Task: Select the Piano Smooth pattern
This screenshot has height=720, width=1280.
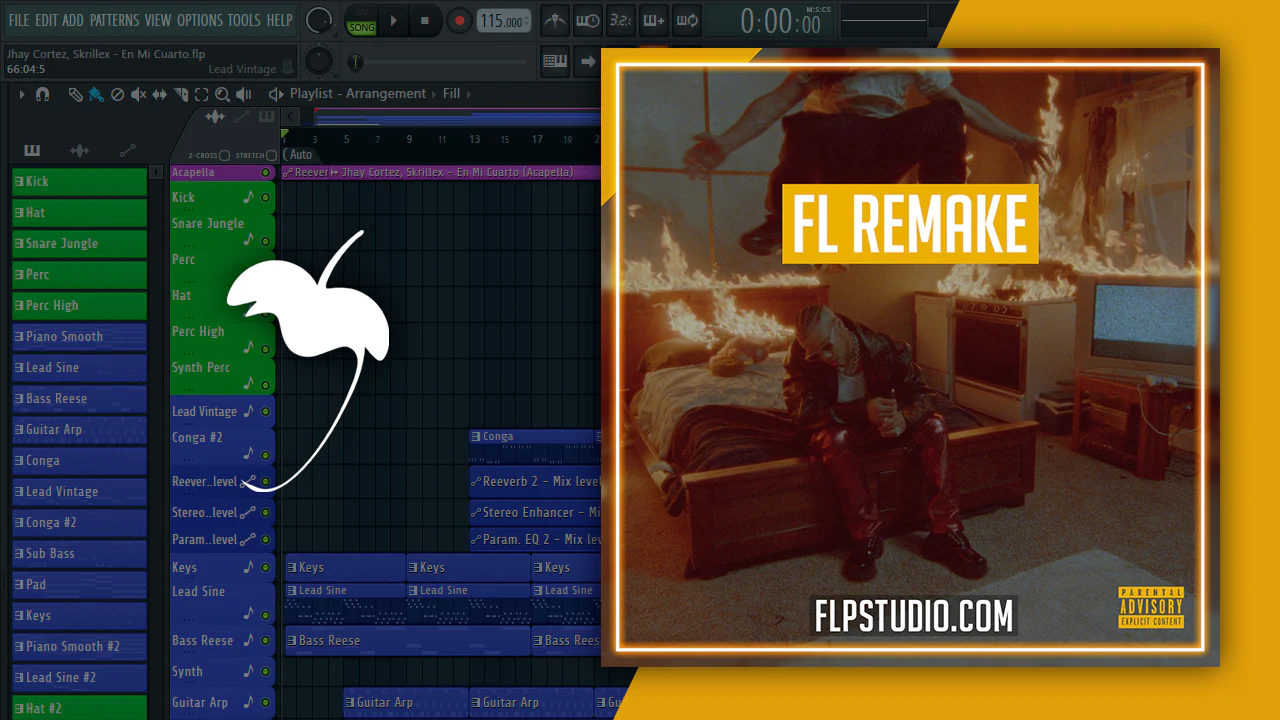Action: click(x=80, y=337)
